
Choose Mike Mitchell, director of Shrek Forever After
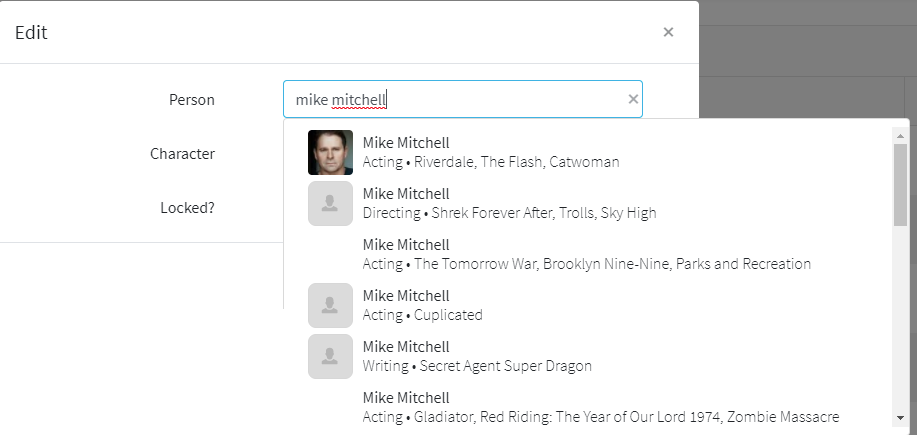click(x=508, y=203)
